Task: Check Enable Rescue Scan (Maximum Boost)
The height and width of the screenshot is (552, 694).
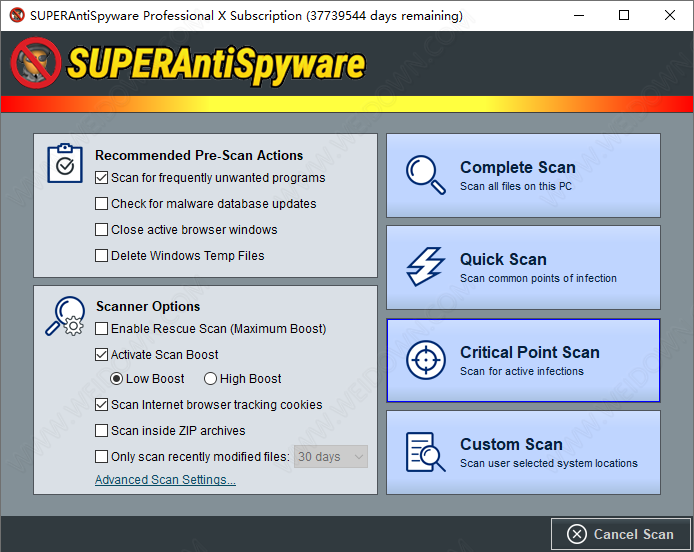Action: [101, 328]
